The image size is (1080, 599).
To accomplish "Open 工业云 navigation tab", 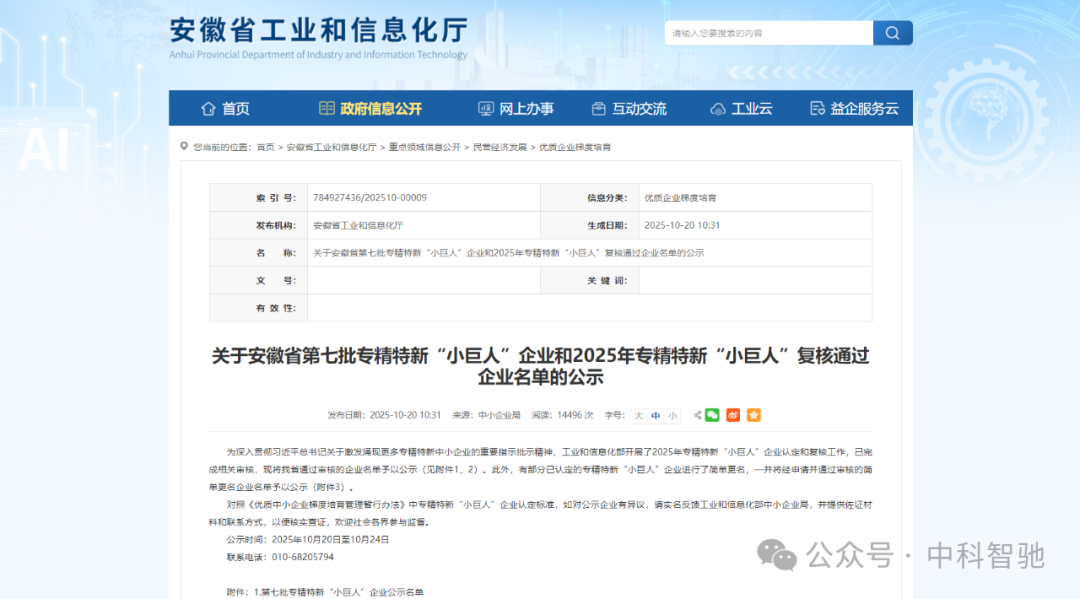I will pyautogui.click(x=741, y=109).
